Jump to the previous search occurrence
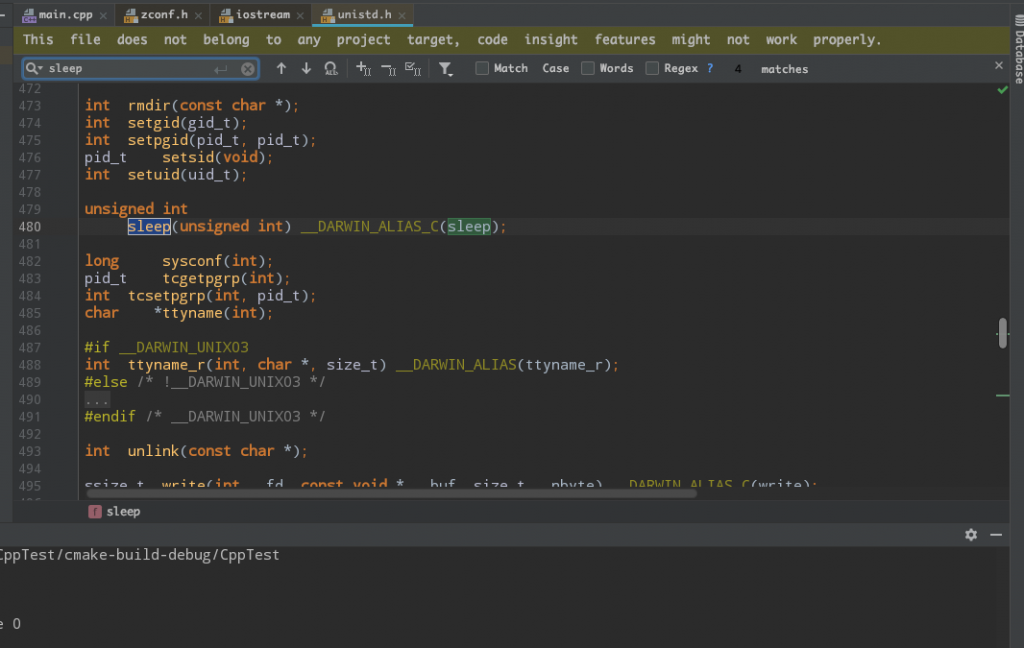The height and width of the screenshot is (648, 1024). 281,69
